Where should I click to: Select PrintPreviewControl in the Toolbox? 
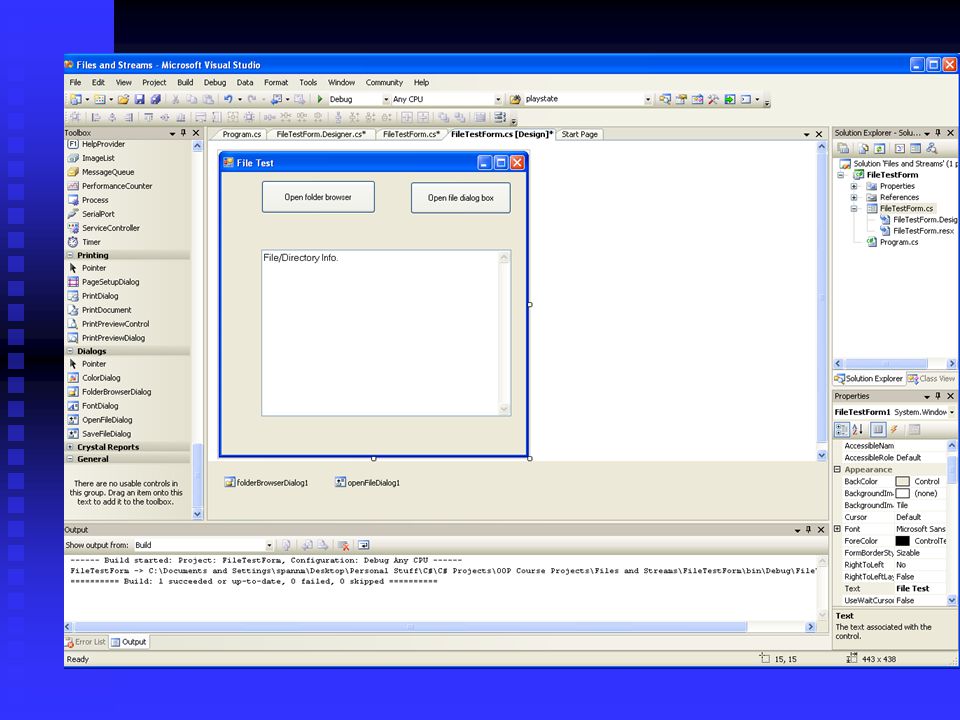115,324
